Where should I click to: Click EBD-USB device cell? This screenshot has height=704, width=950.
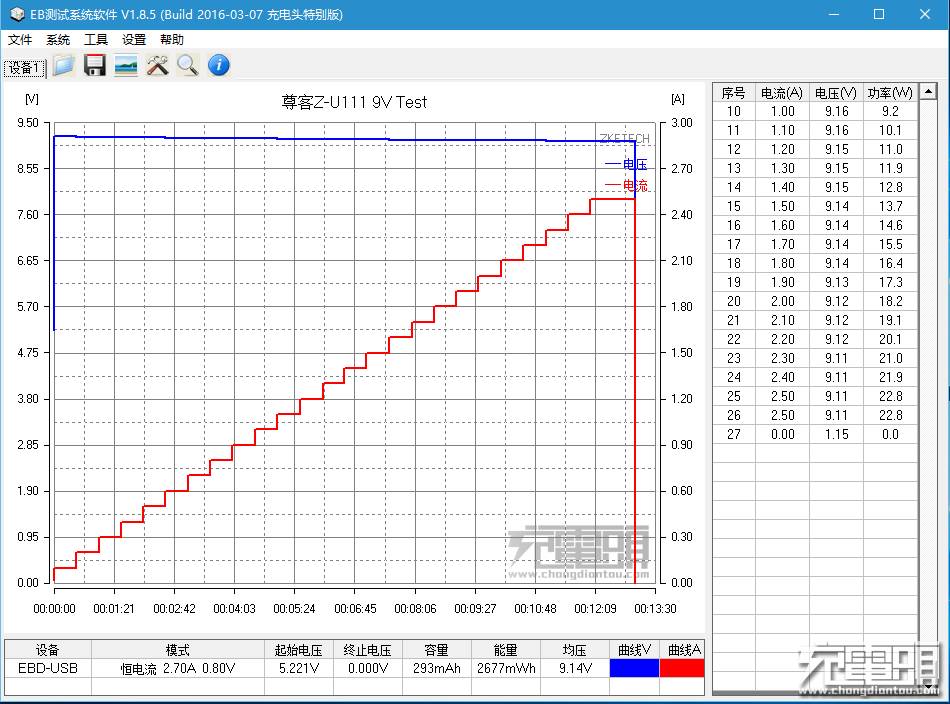coord(48,668)
